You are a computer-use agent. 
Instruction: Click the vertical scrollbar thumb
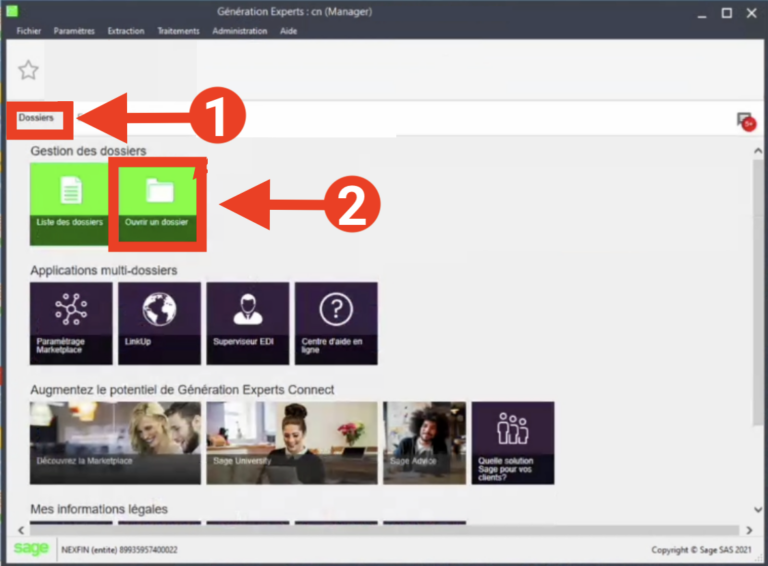[758, 292]
